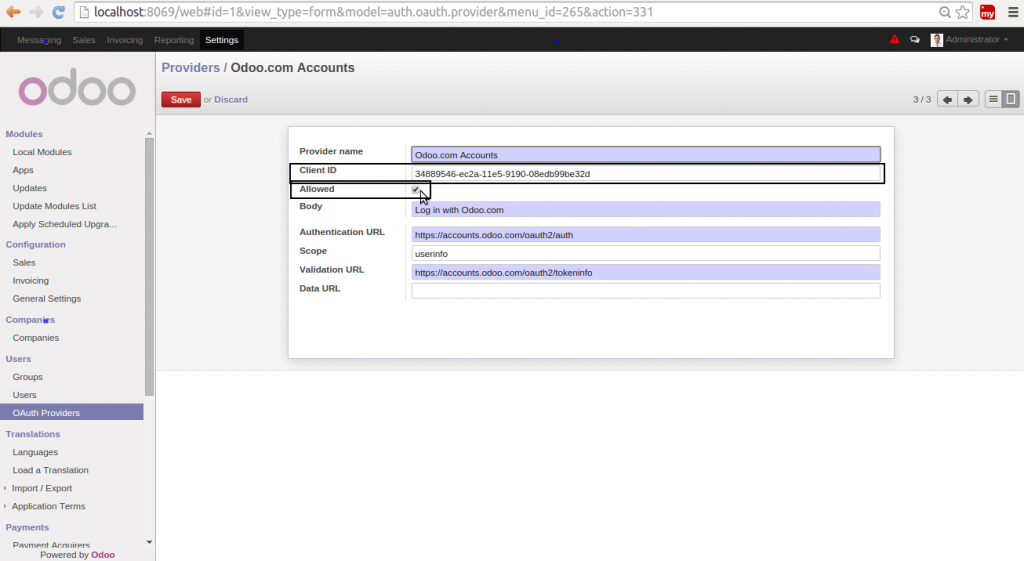This screenshot has height=561, width=1024.
Task: Click the Provider name field
Action: point(646,155)
